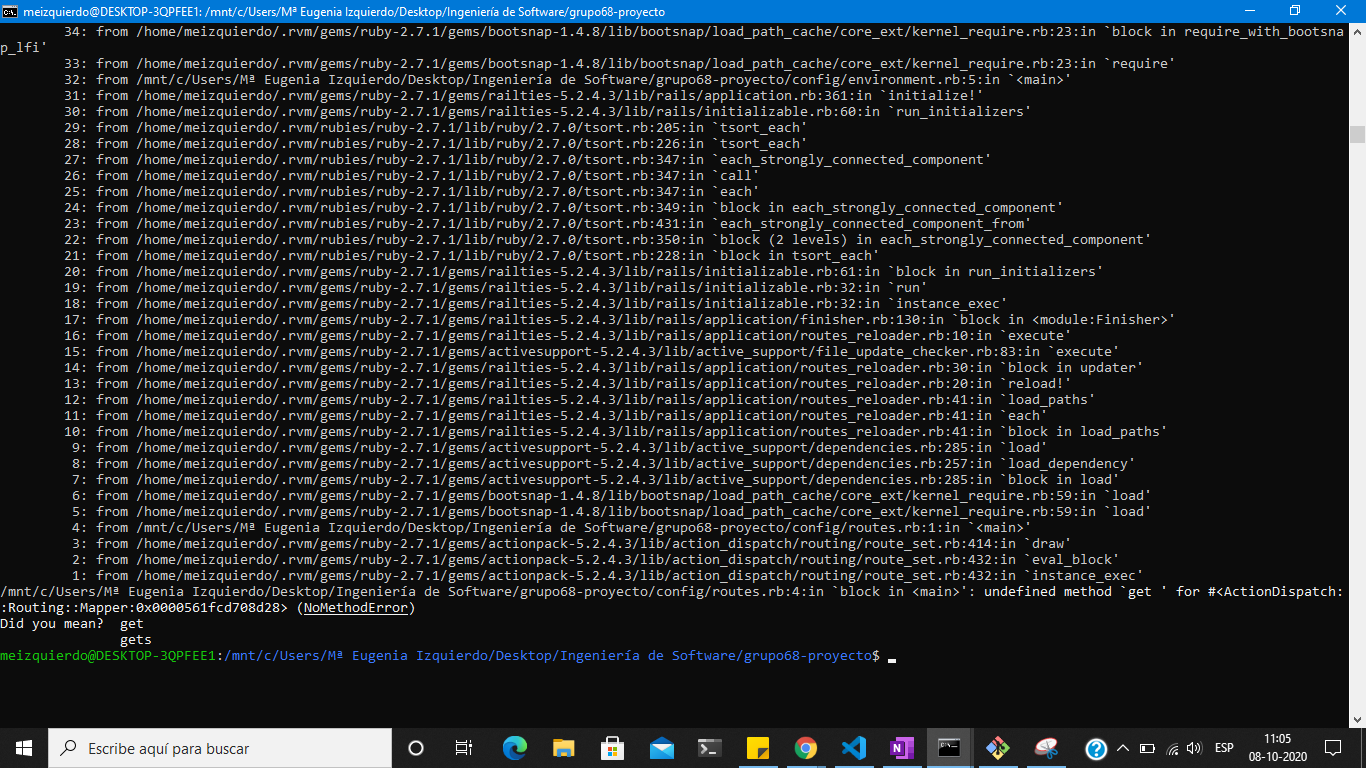This screenshot has width=1366, height=768.
Task: Open the Snipping Tool
Action: 1045,747
